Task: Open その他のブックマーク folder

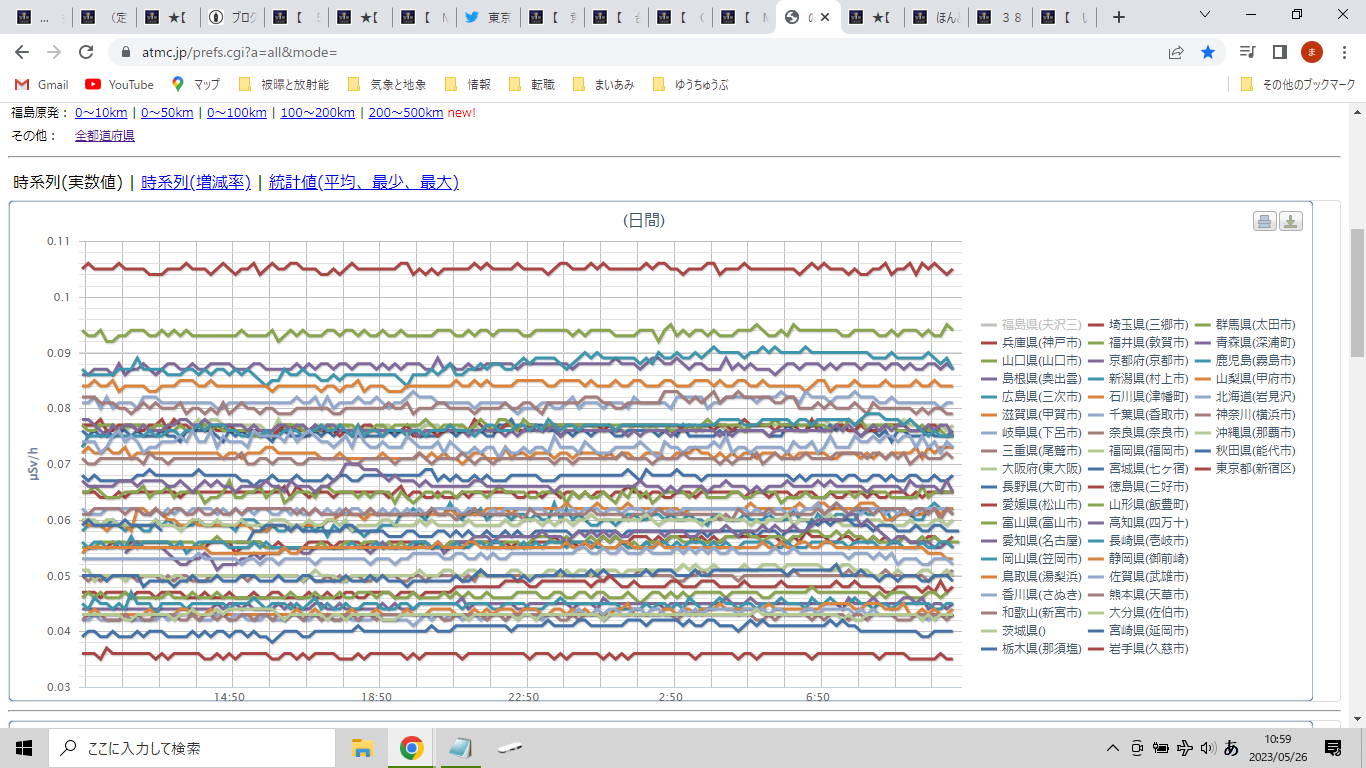Action: tap(1298, 85)
